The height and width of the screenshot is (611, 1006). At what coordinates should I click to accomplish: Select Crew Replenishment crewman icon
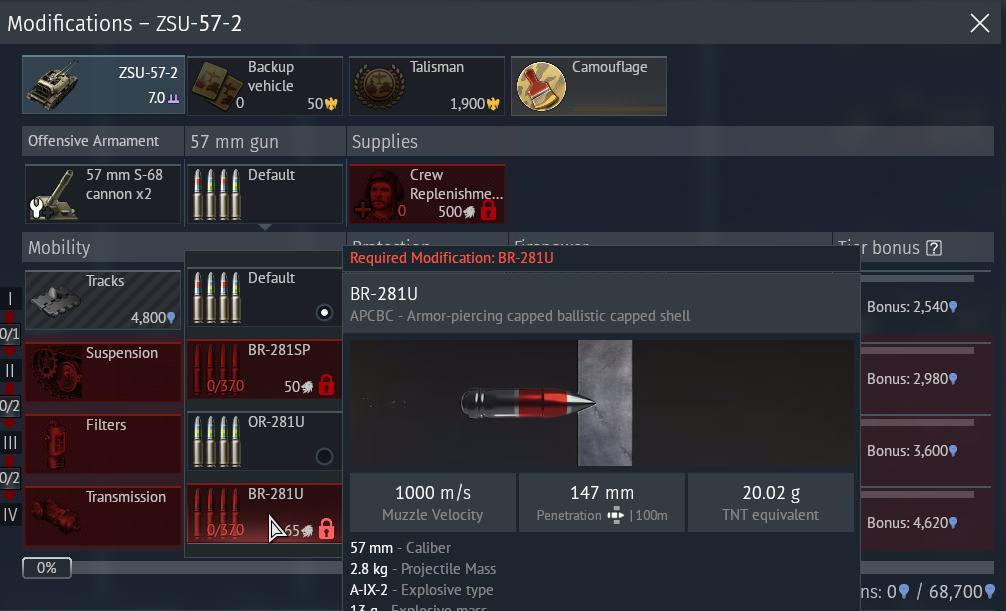[378, 194]
